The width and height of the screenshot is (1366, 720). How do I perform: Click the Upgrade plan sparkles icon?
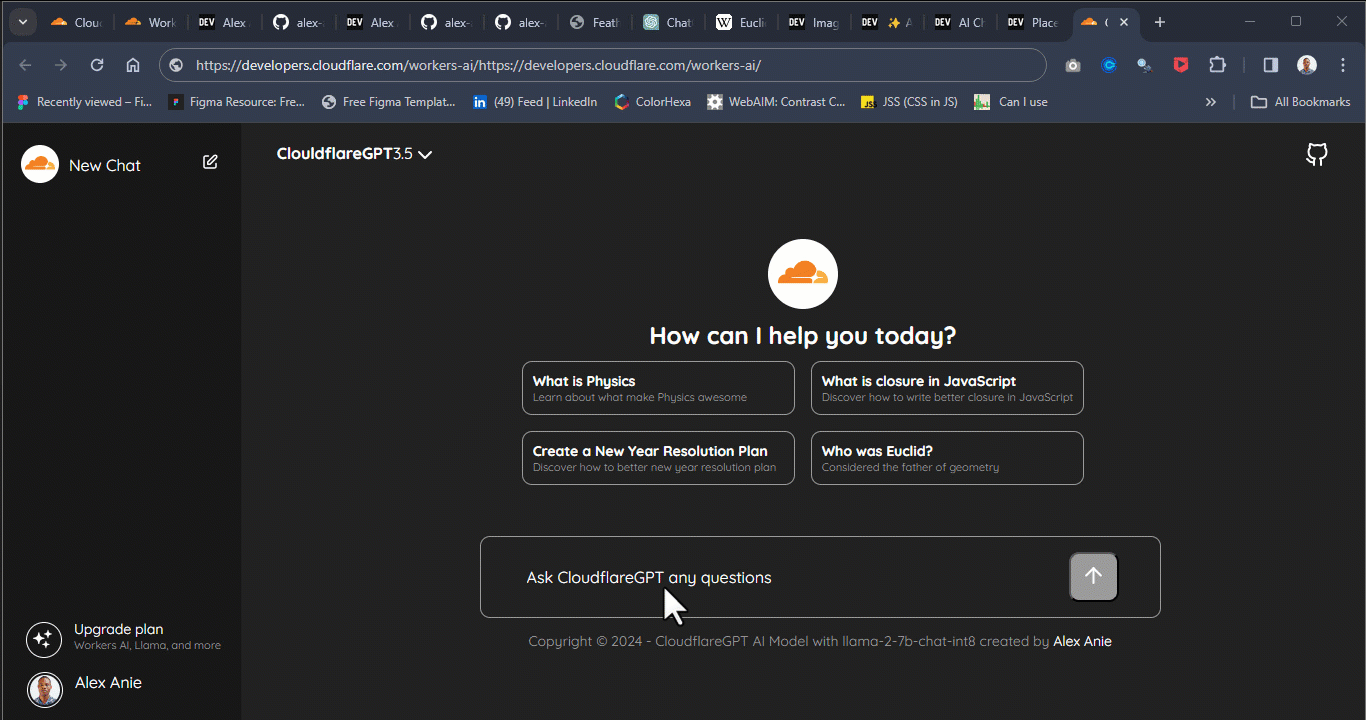pos(44,639)
